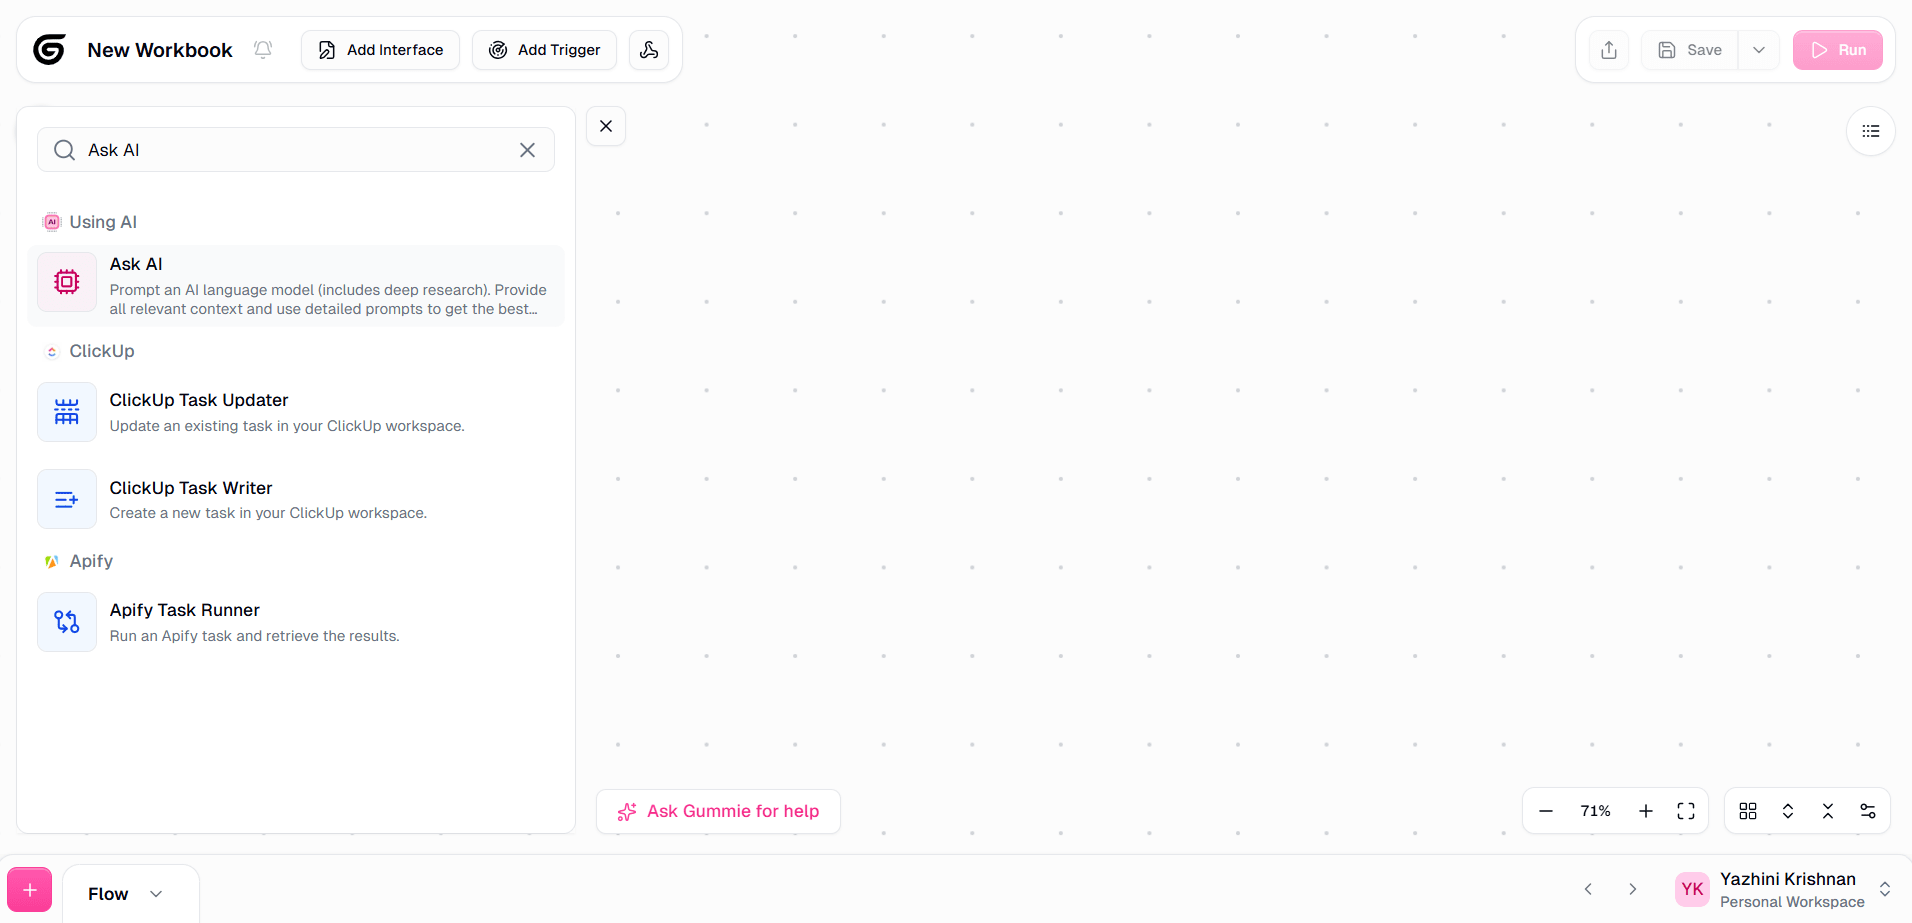Select the Apify Task Runner icon
The height and width of the screenshot is (923, 1912).
(66, 621)
